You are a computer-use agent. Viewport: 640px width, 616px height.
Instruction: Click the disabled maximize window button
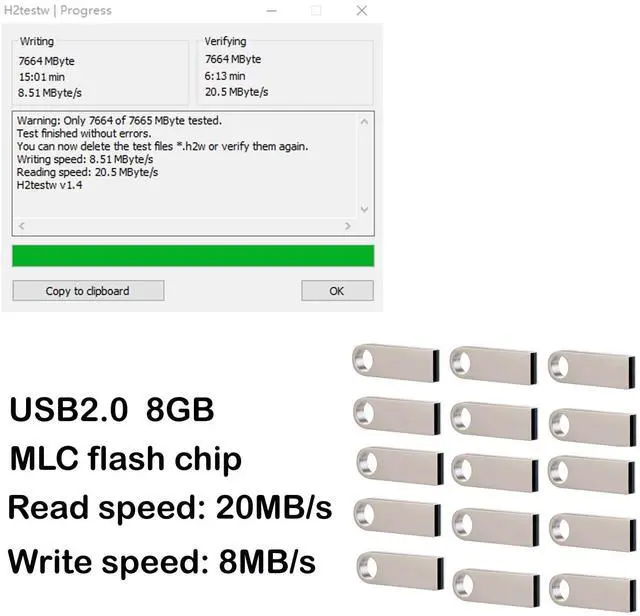click(x=316, y=11)
